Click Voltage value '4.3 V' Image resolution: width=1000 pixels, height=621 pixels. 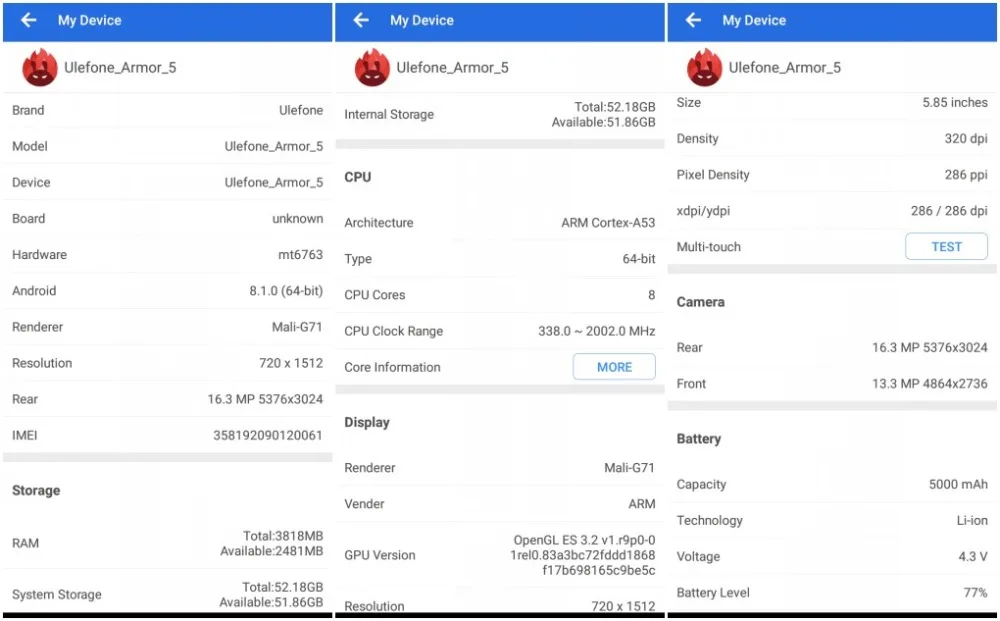pyautogui.click(x=973, y=557)
